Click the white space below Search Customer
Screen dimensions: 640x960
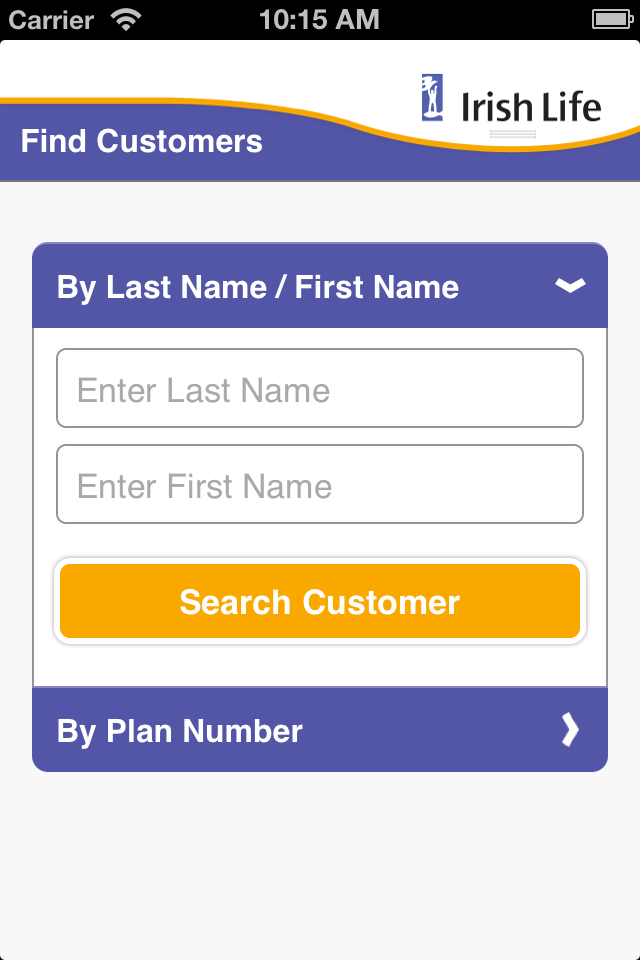click(x=320, y=665)
